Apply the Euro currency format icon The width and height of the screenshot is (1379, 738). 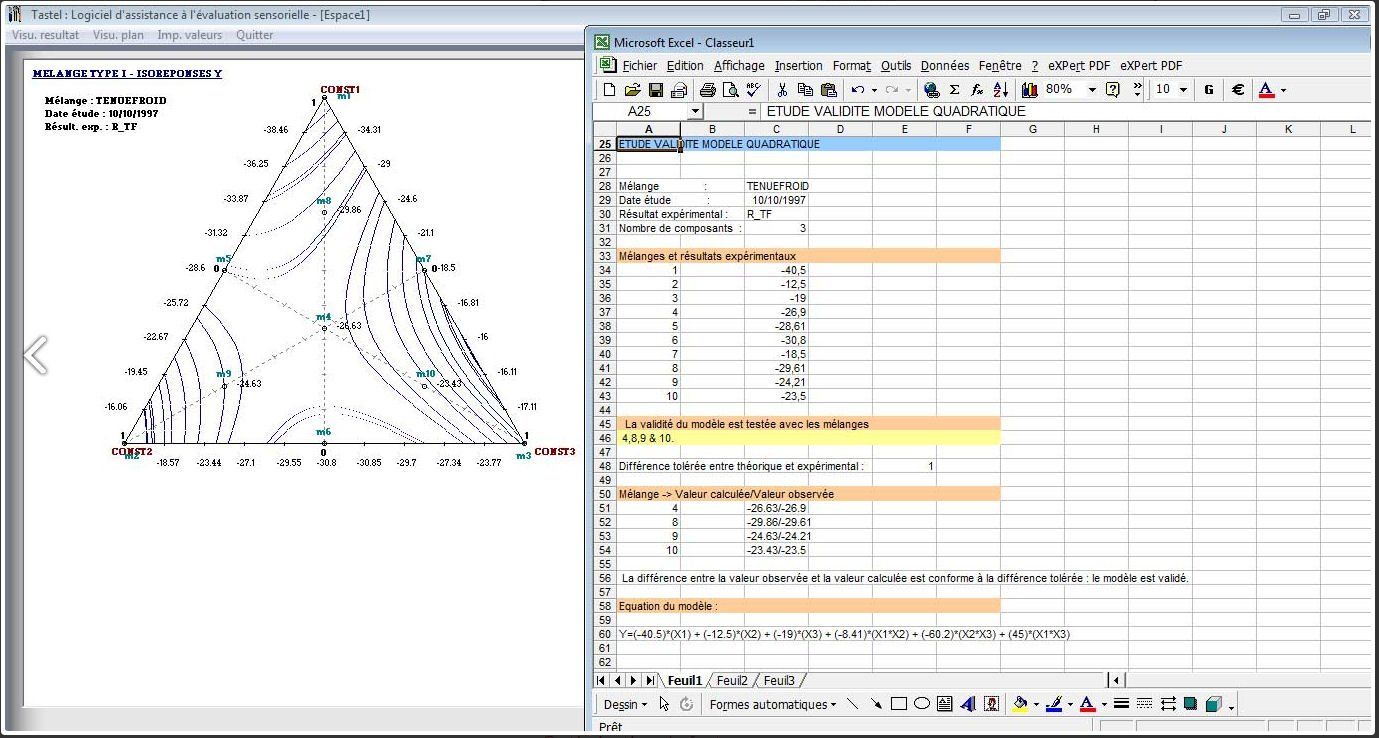(1239, 90)
